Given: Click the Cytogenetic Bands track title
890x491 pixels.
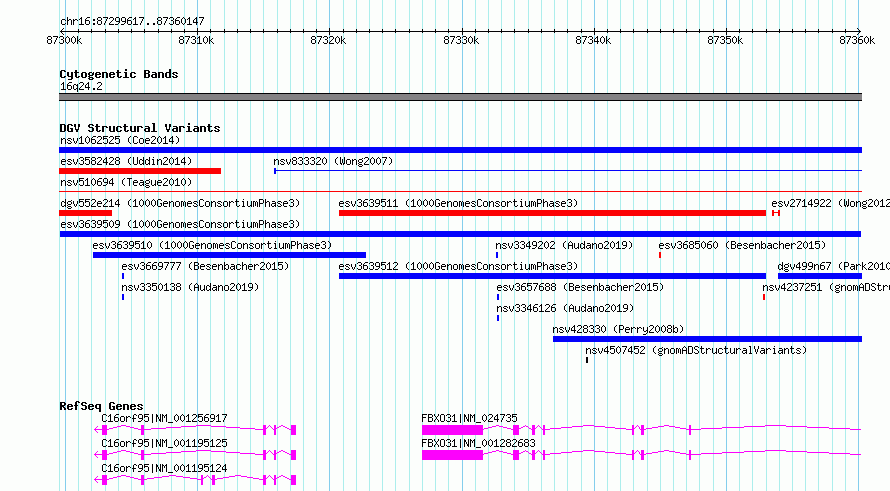Looking at the screenshot, I should click(x=119, y=74).
